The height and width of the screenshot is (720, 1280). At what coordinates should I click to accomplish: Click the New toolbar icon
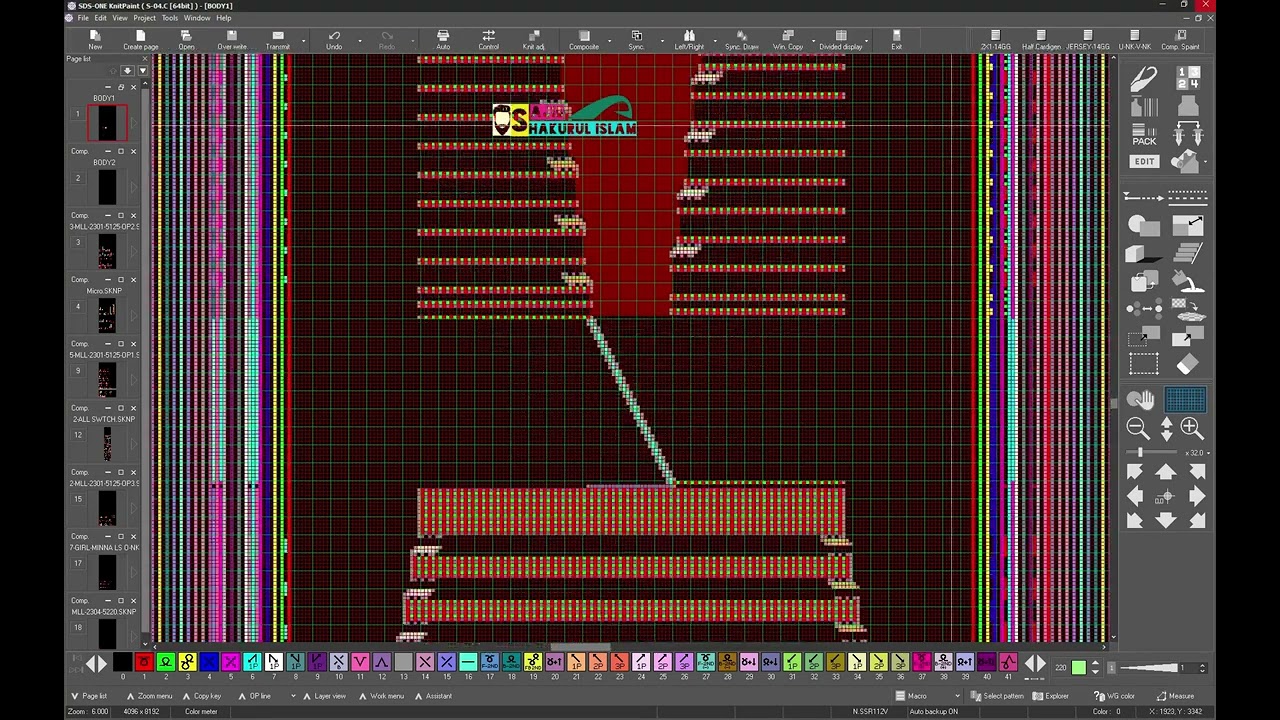[95, 40]
